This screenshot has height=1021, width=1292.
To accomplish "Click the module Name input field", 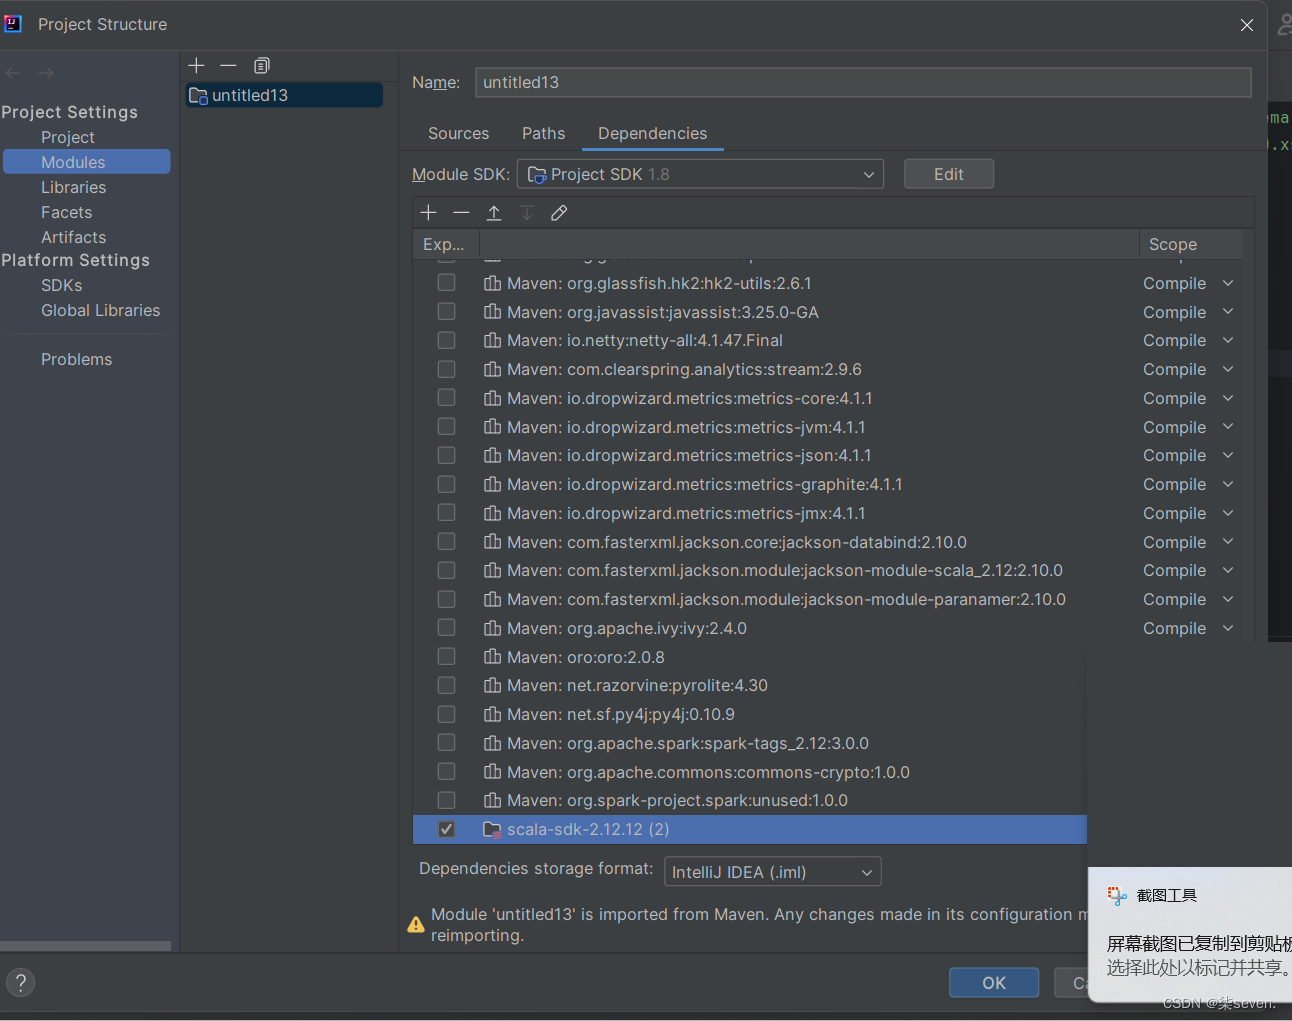I will pyautogui.click(x=863, y=82).
